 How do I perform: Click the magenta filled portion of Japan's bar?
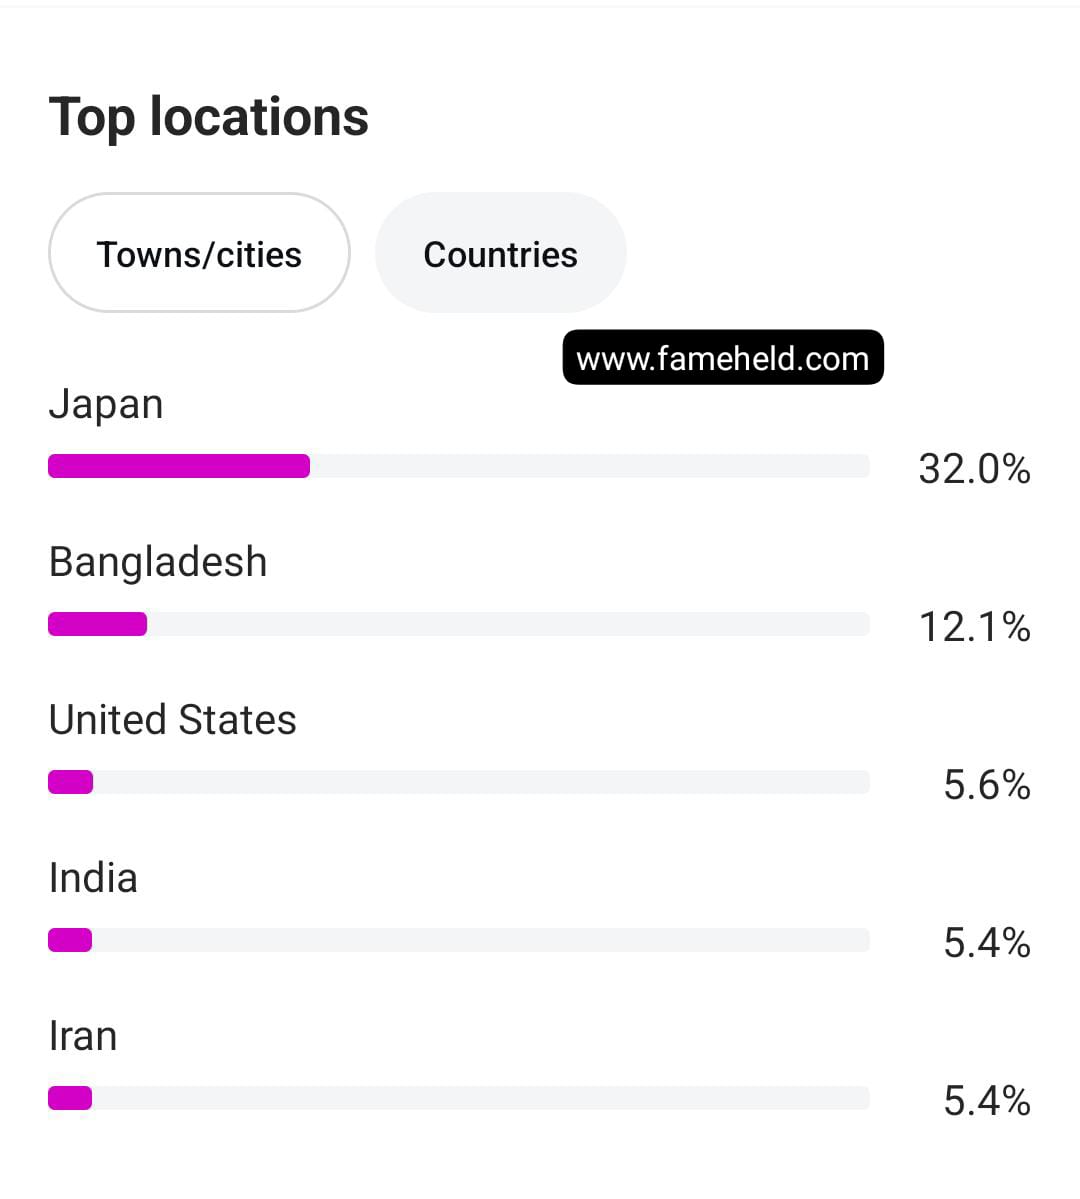click(179, 466)
